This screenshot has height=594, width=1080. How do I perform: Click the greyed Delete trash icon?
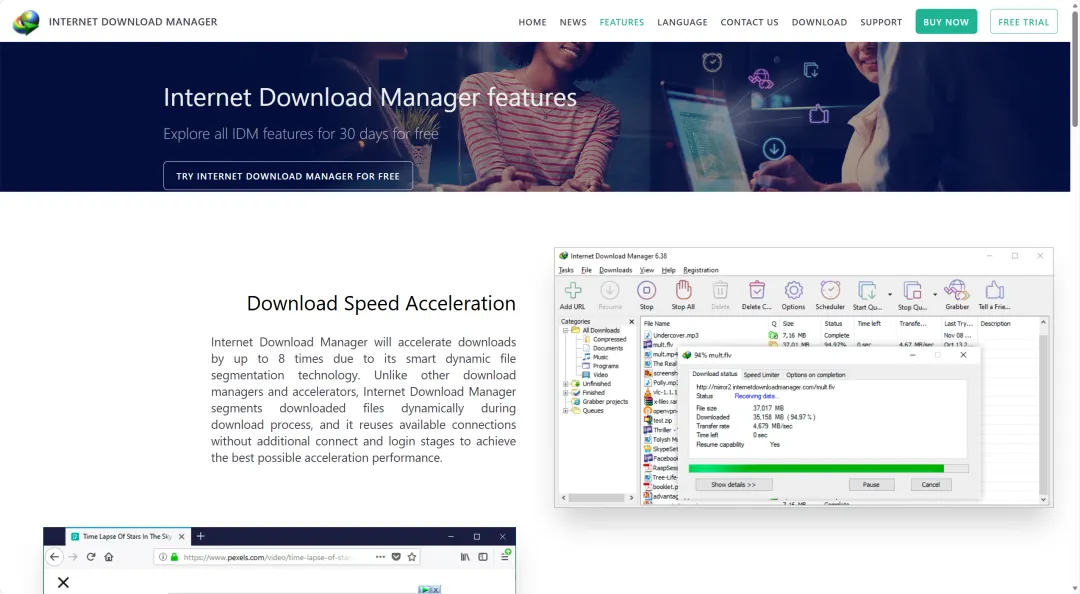[720, 296]
